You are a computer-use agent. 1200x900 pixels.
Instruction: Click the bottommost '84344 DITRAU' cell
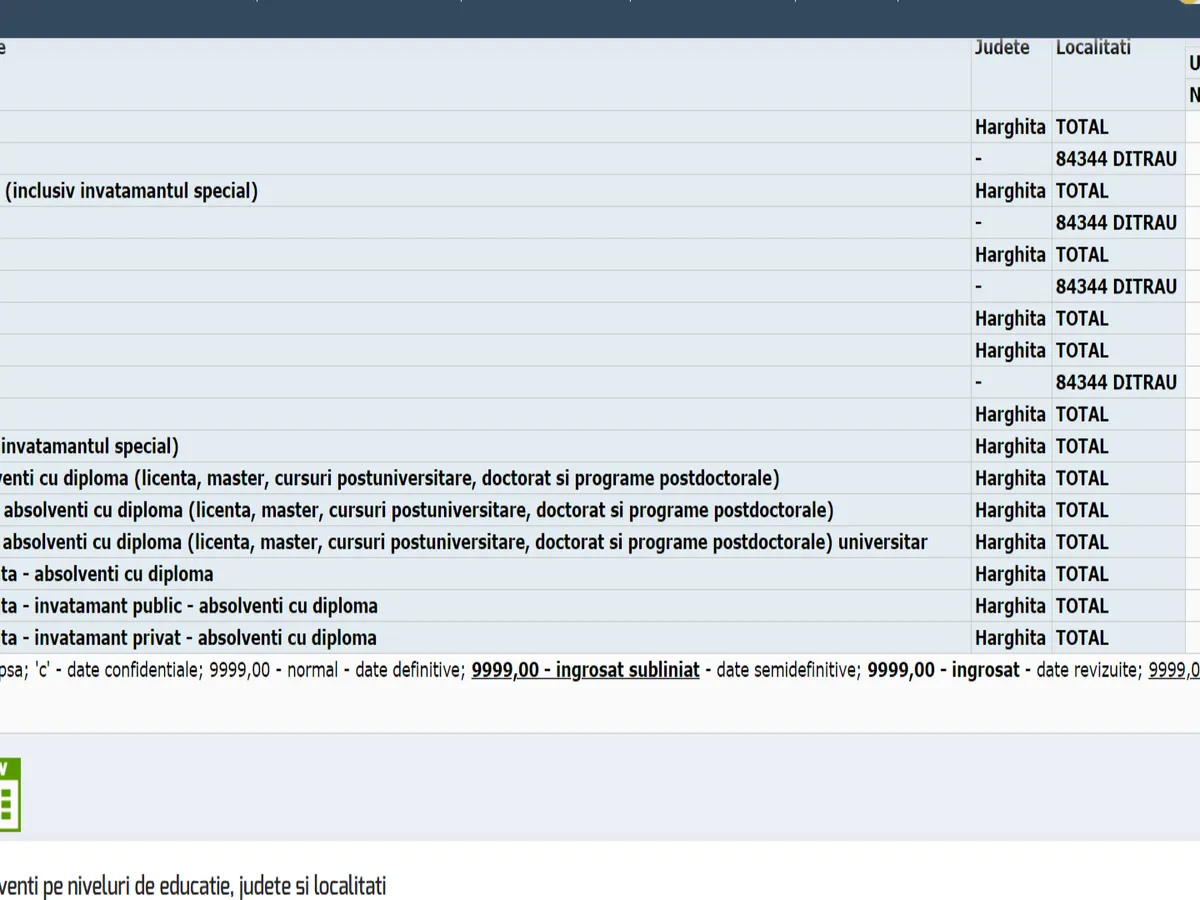click(x=1116, y=382)
